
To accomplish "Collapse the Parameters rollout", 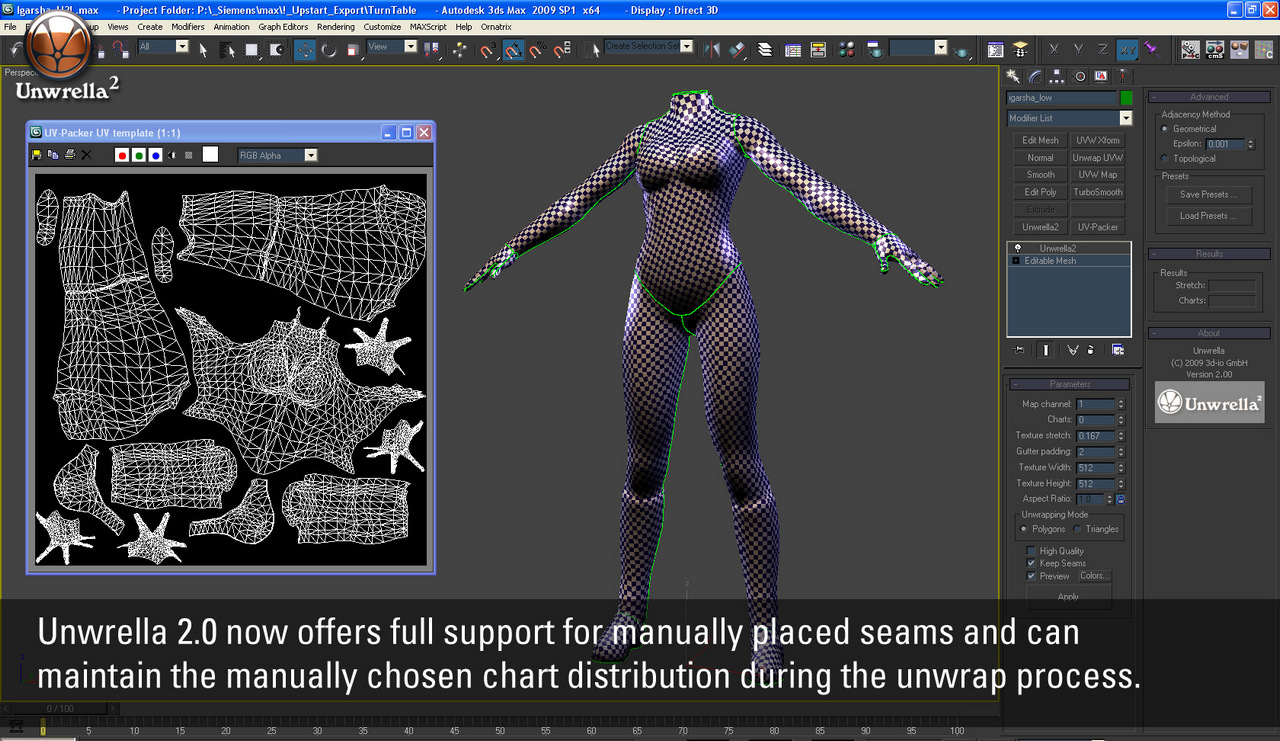I will 1069,384.
